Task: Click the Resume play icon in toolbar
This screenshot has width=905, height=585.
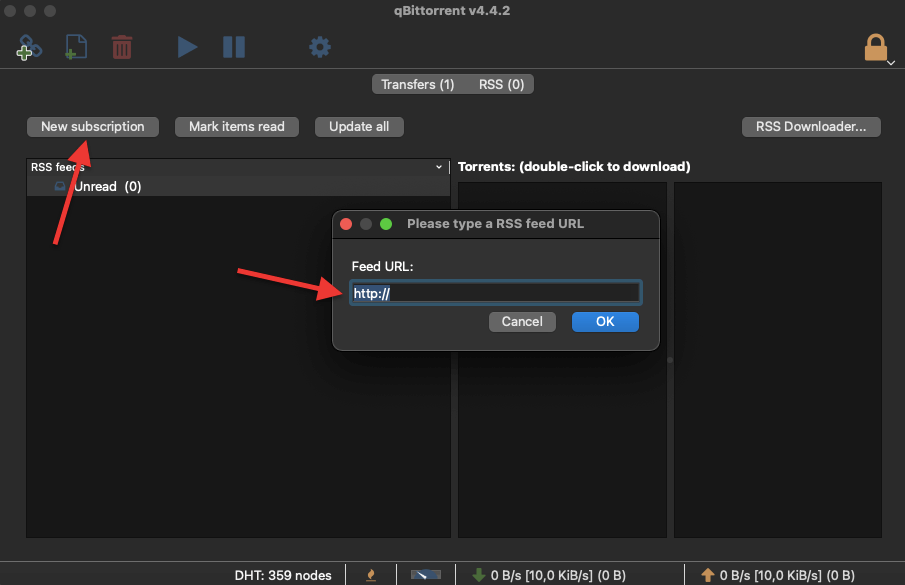Action: (x=188, y=47)
